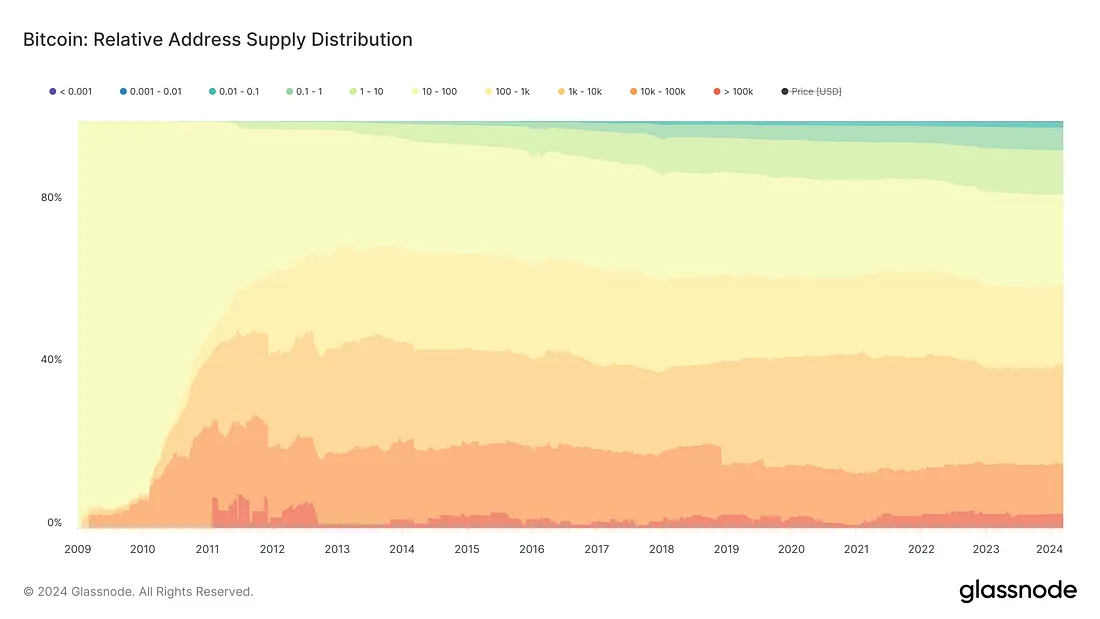Image resolution: width=1100 pixels, height=619 pixels.
Task: Hide the "1k - 10k" legend series
Action: point(586,92)
